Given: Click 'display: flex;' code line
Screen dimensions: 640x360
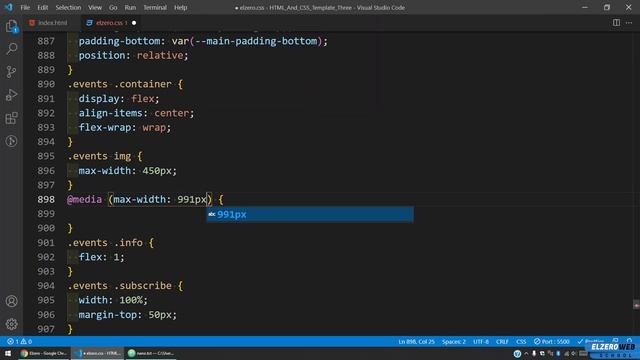Looking at the screenshot, I should (119, 98).
